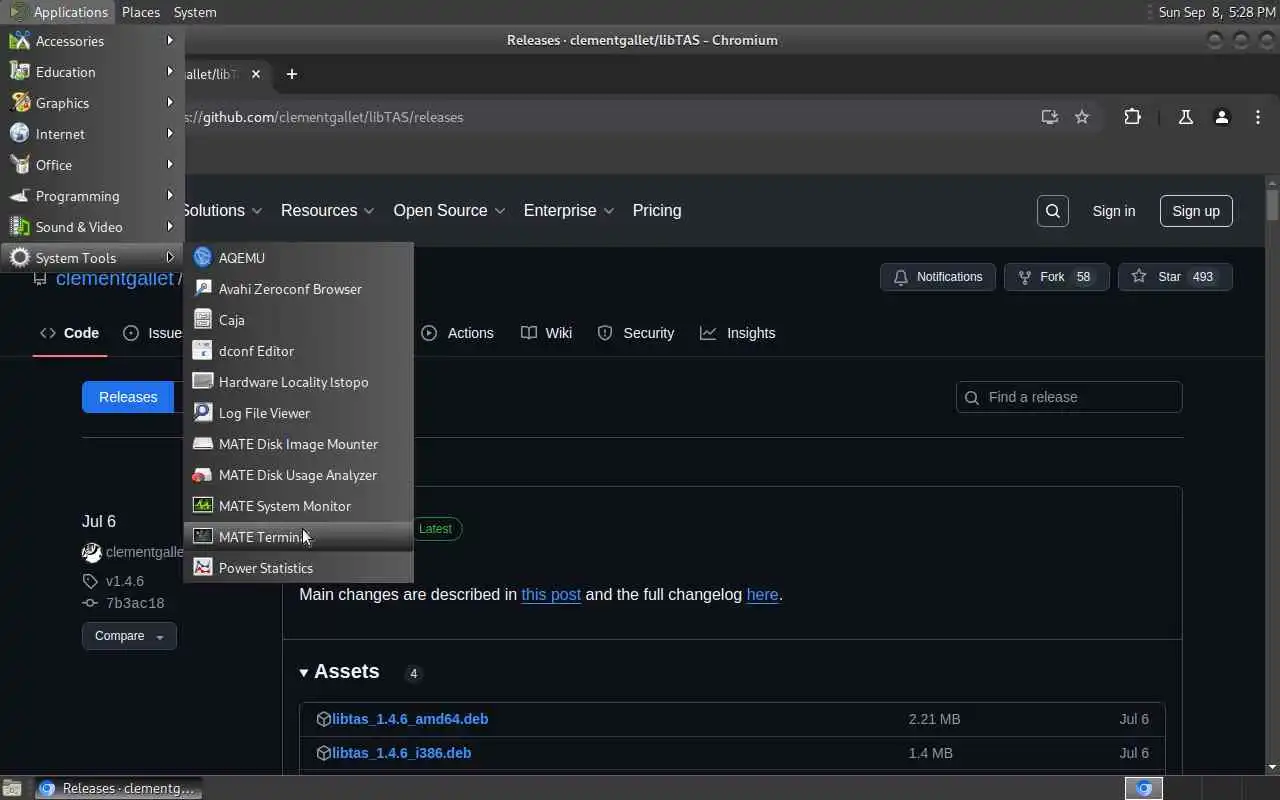Open Power Statistics
This screenshot has height=800, width=1280.
(x=298, y=568)
